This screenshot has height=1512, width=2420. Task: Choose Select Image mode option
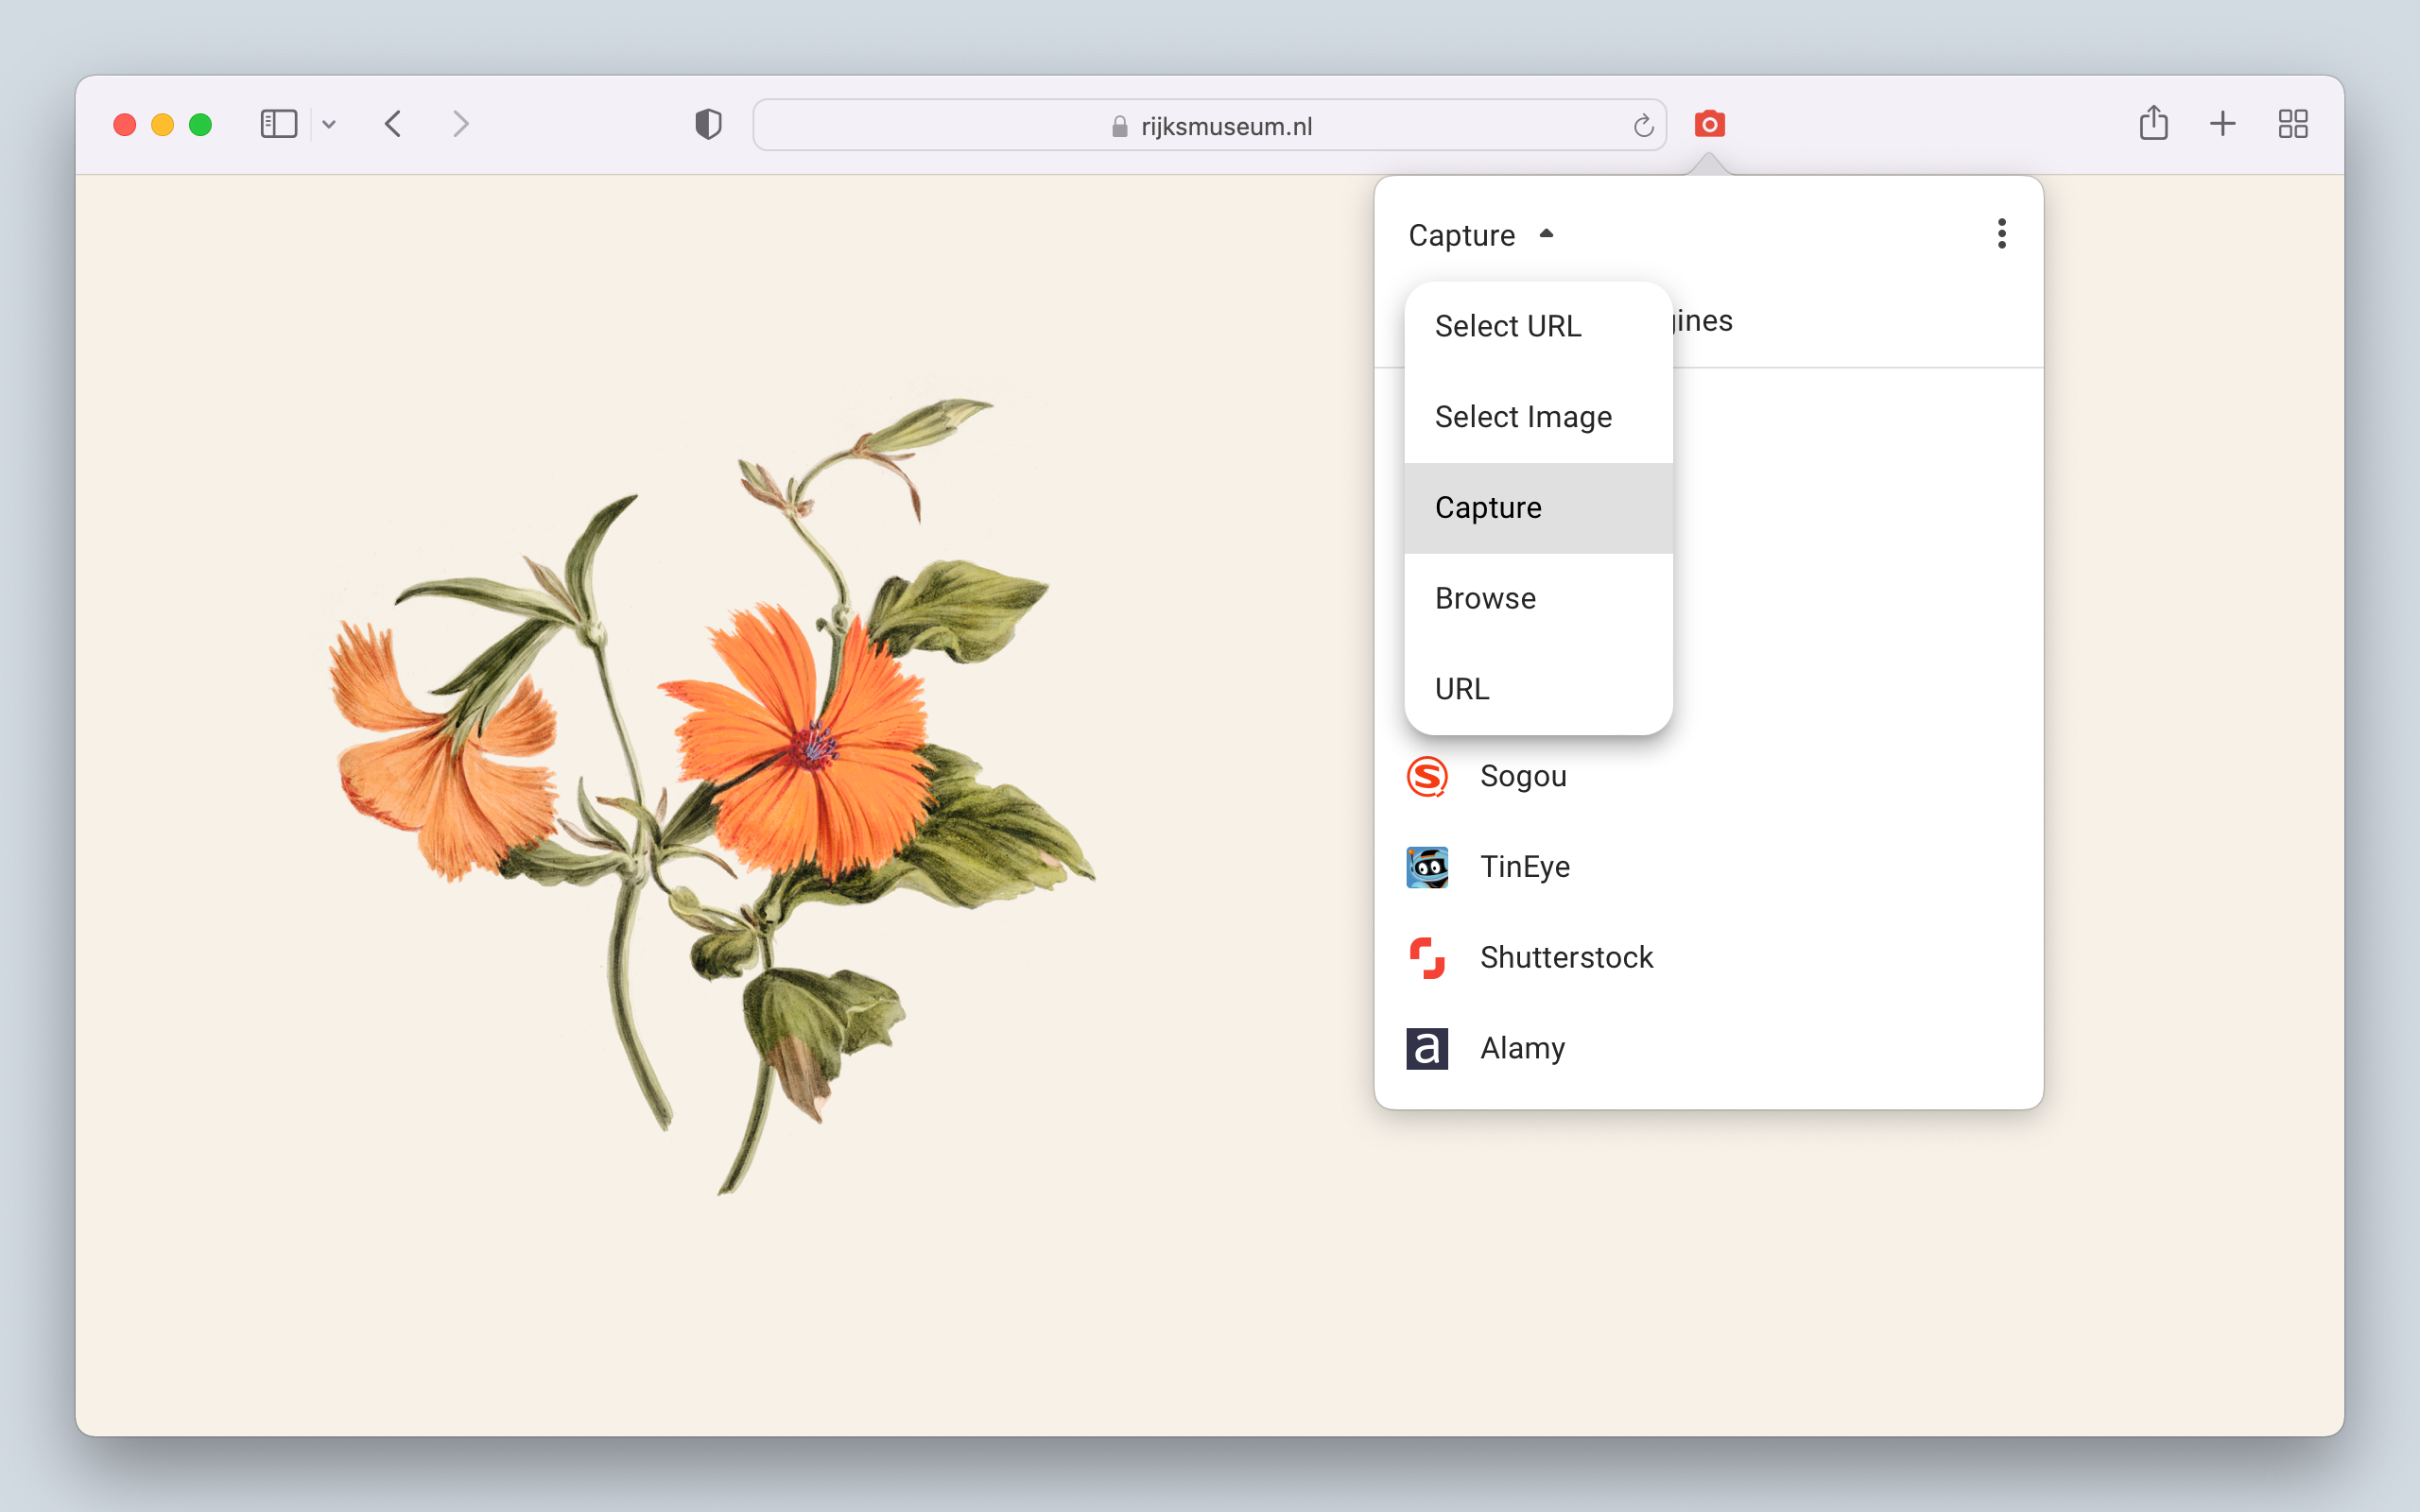pyautogui.click(x=1522, y=417)
